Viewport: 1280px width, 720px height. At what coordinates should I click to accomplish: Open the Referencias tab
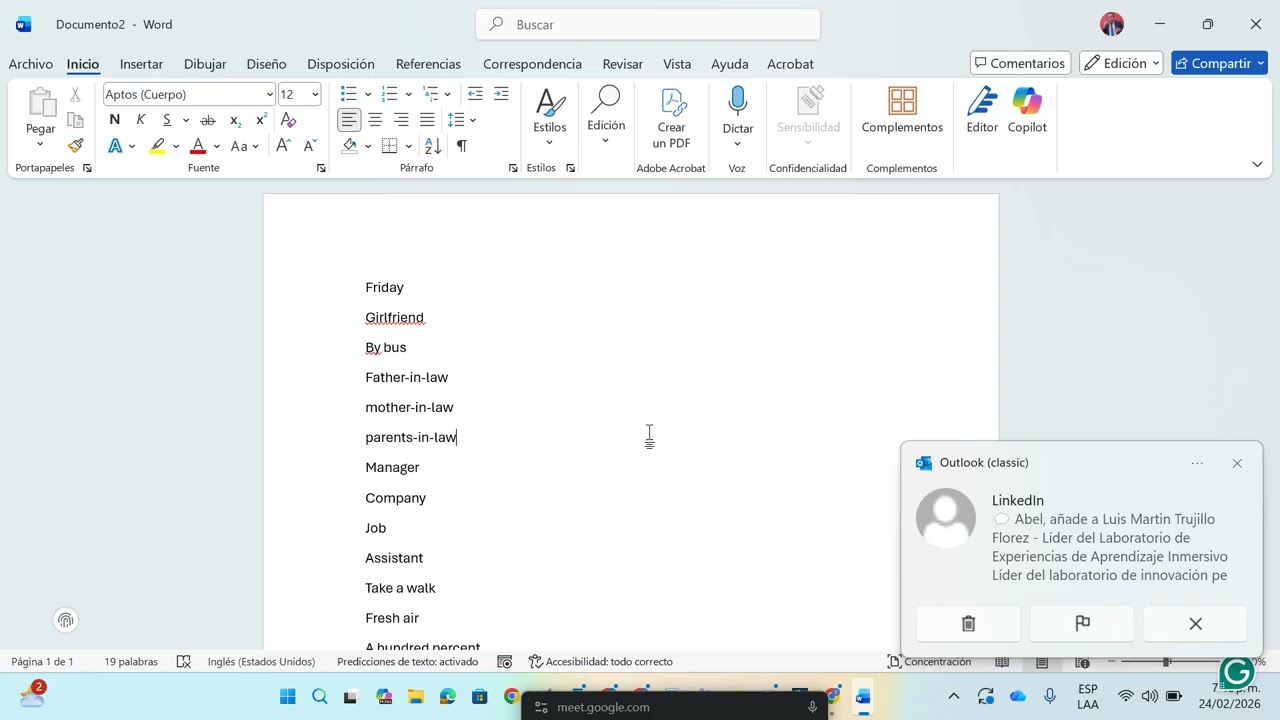[428, 64]
